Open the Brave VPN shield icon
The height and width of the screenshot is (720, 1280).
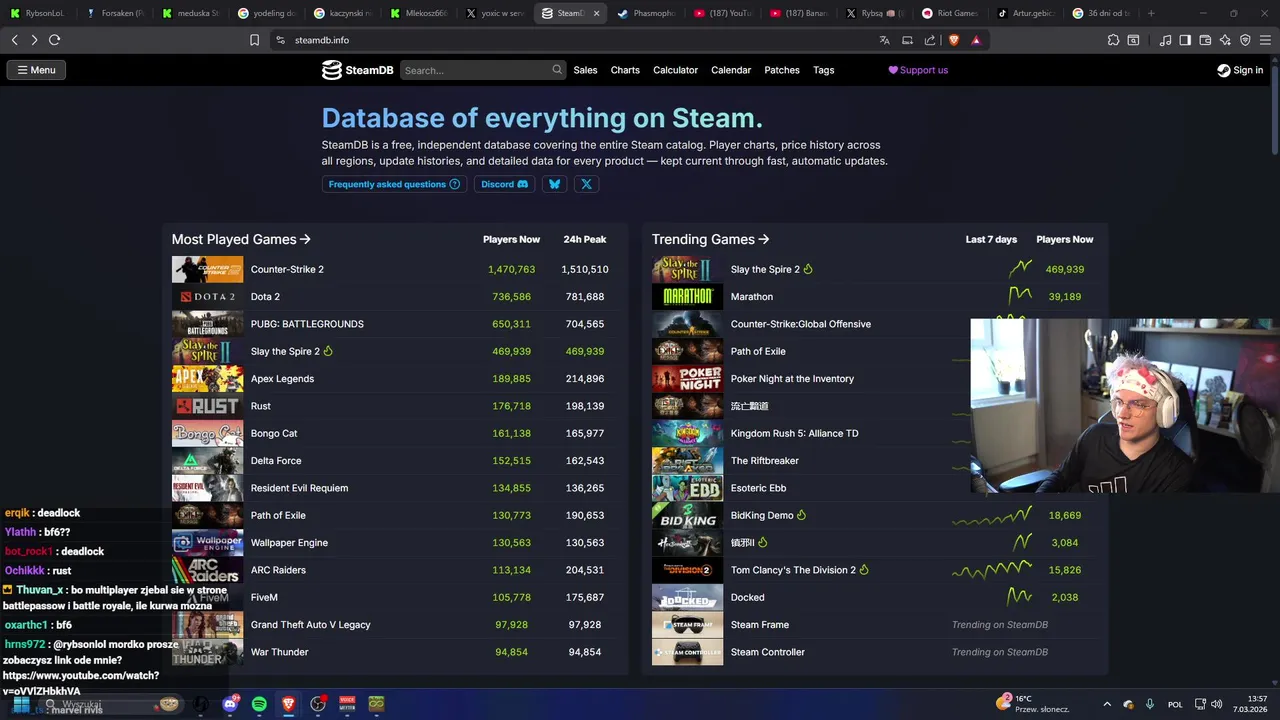coord(1245,40)
